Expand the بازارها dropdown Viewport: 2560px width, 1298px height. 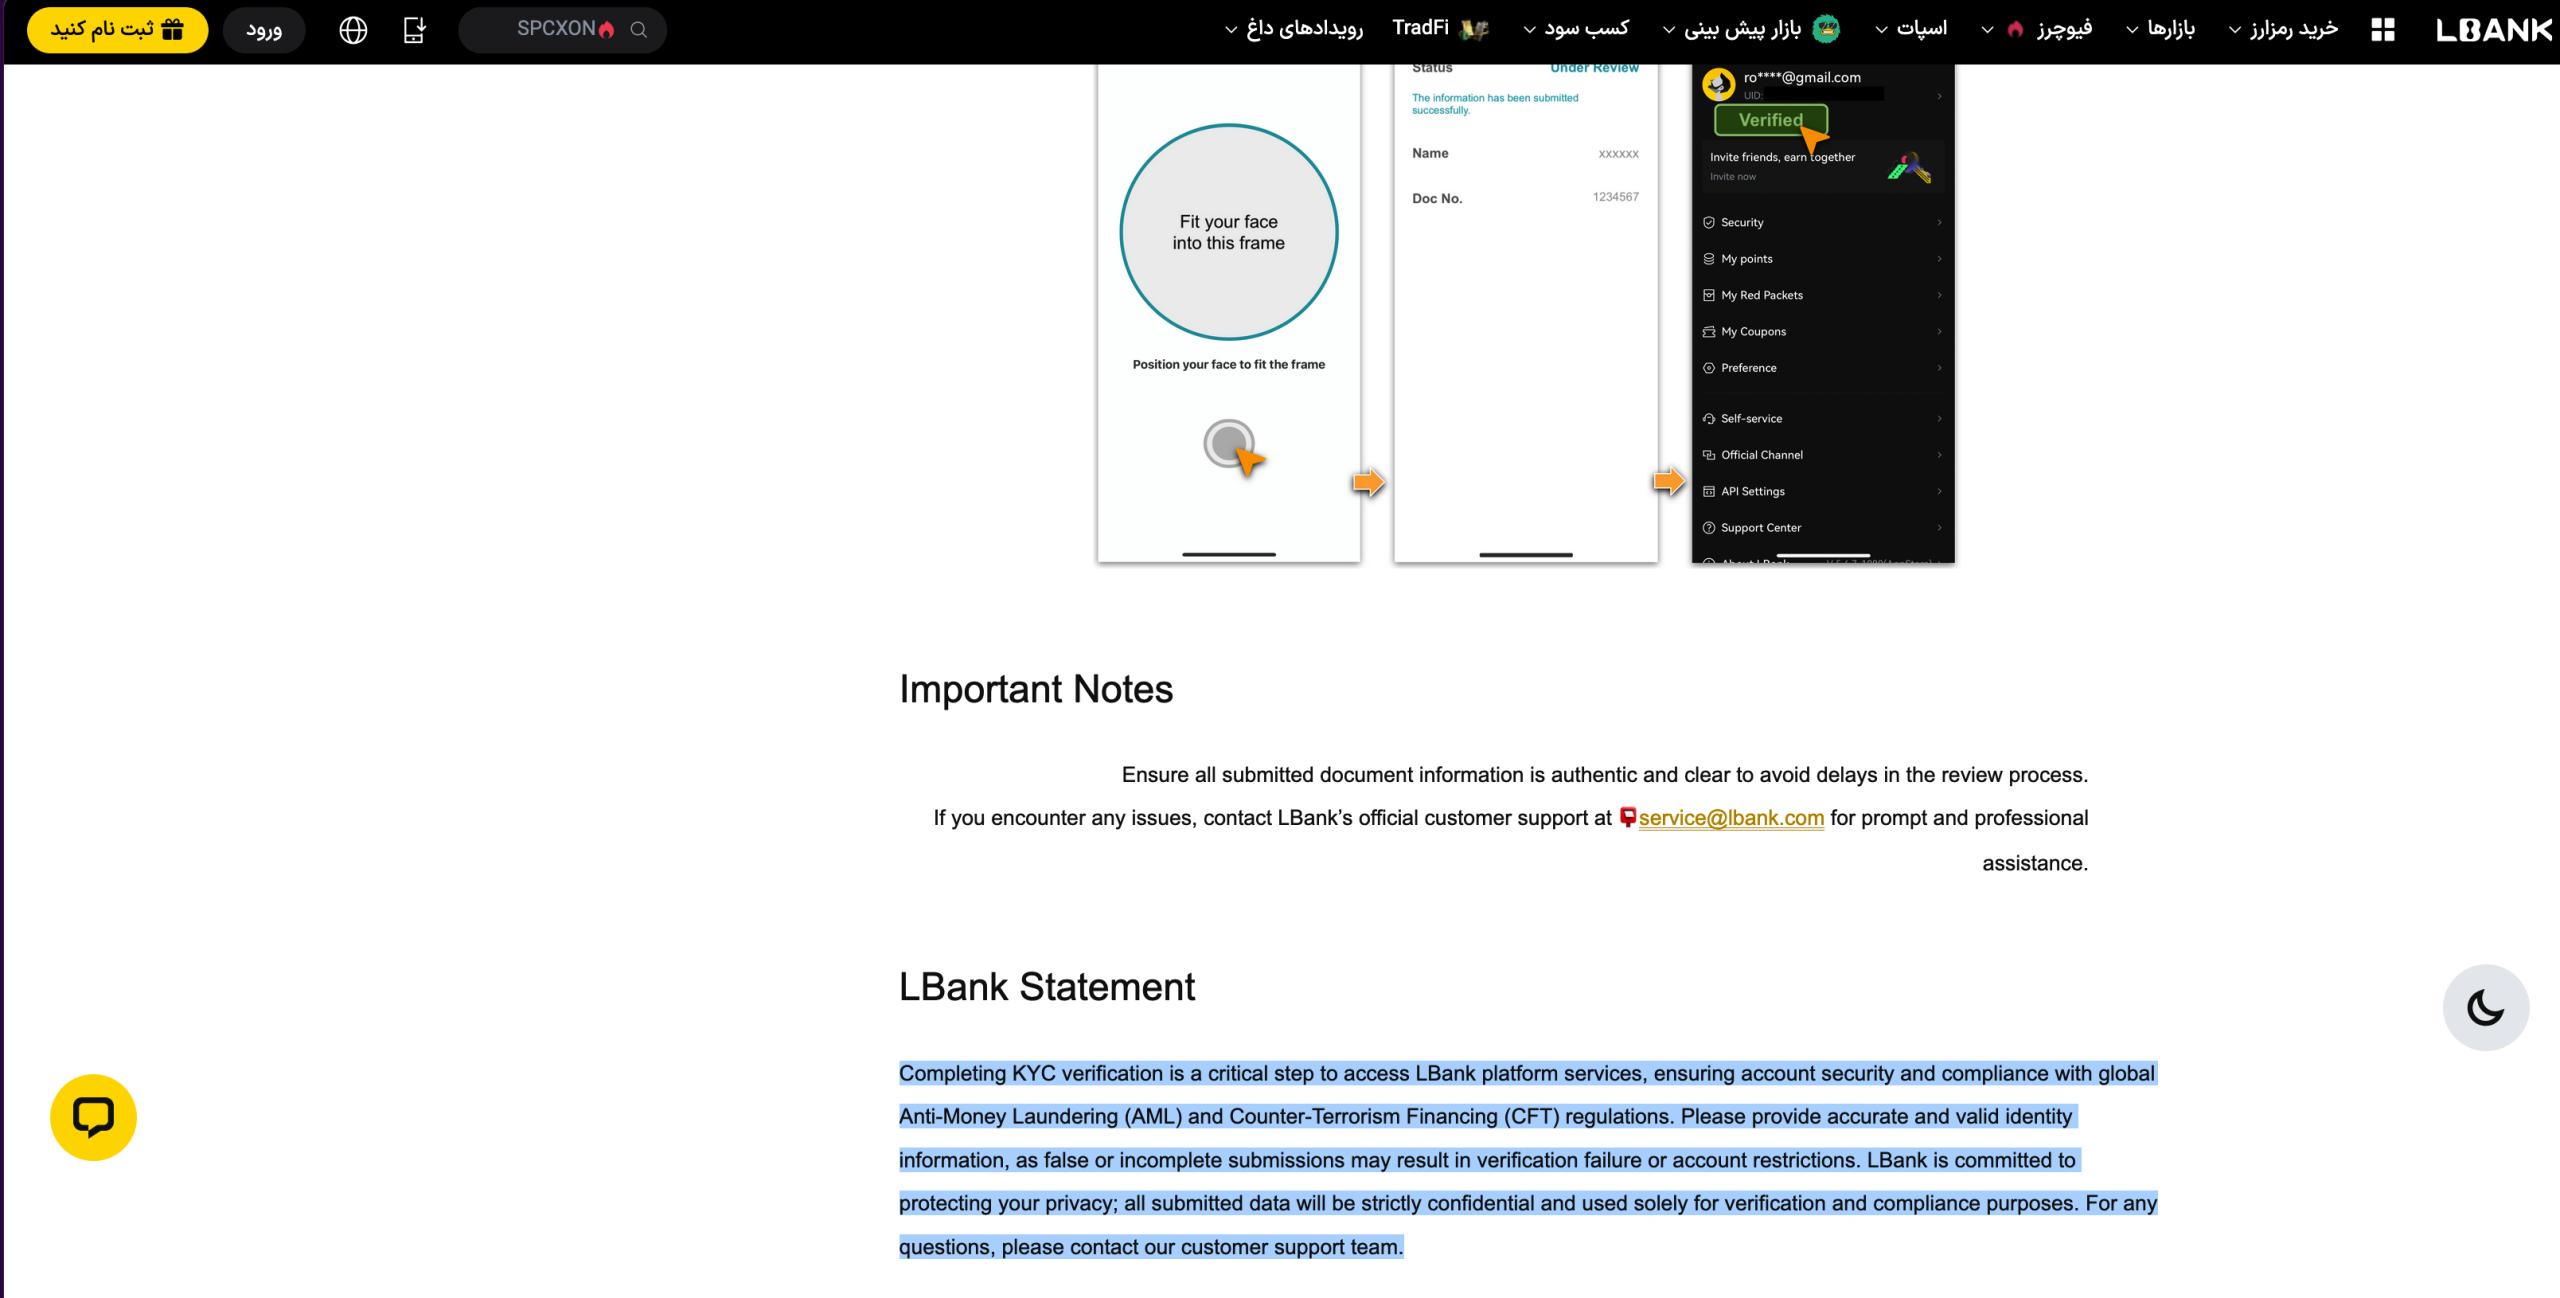coord(2160,29)
